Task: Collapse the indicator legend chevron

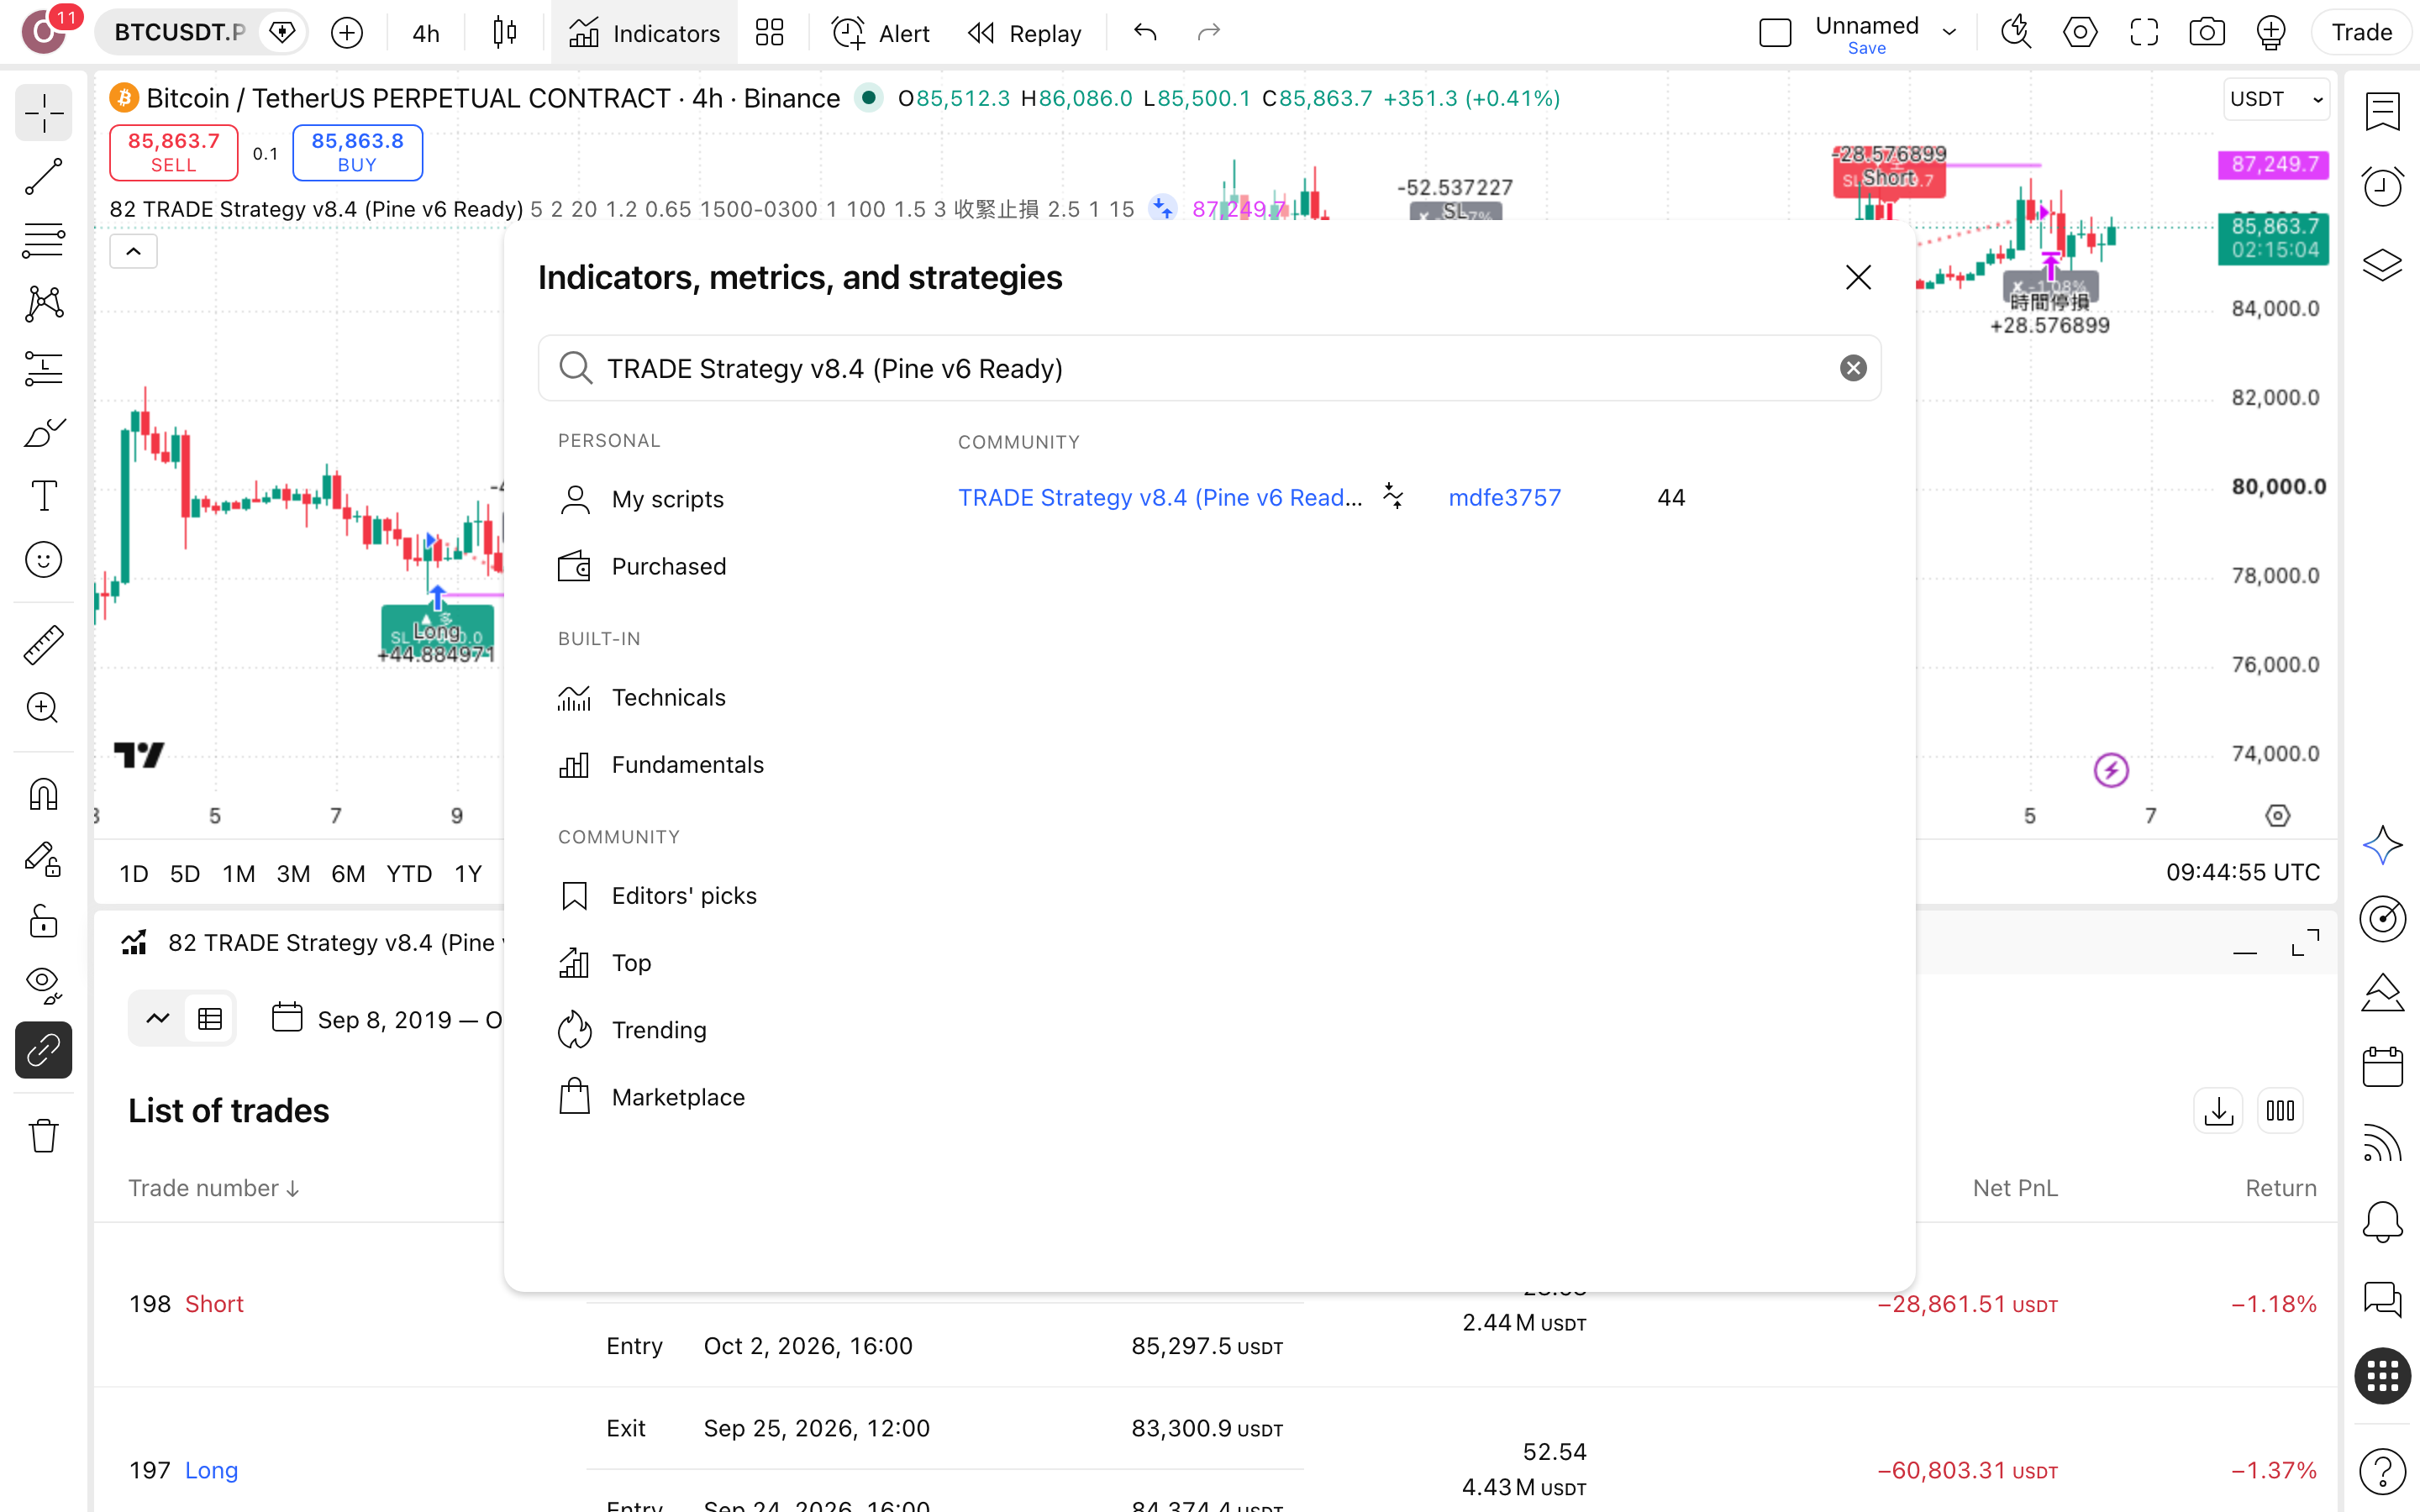Action: pos(133,251)
